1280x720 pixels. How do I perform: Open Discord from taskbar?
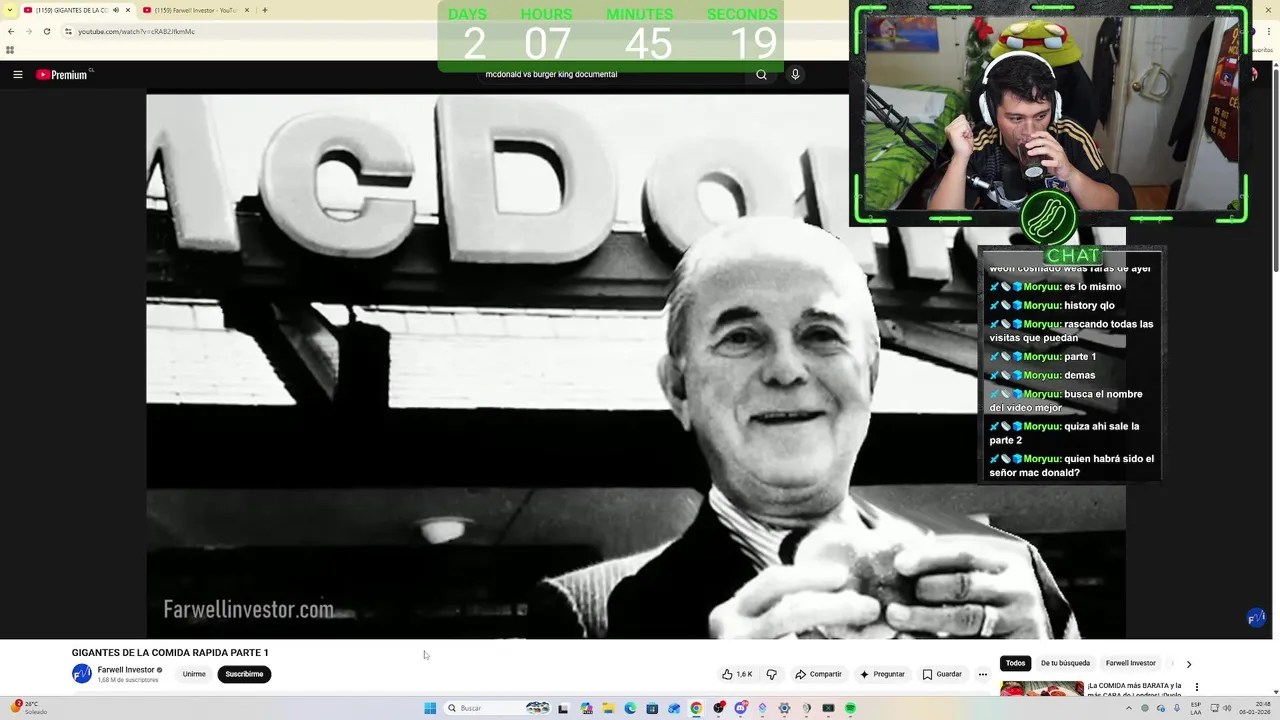pos(740,708)
